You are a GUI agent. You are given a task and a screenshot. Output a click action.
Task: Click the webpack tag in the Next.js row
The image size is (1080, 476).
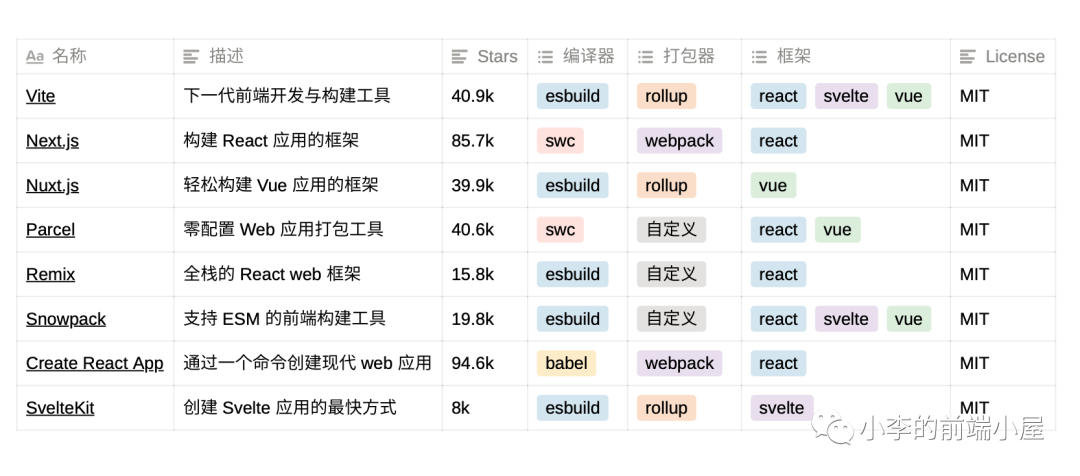pos(679,141)
